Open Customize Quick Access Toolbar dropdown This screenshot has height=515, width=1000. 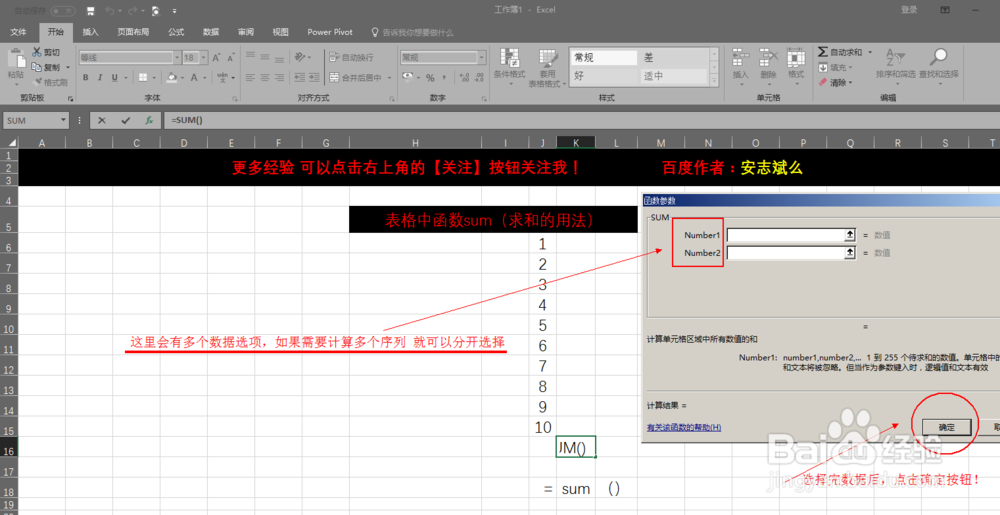click(x=175, y=11)
